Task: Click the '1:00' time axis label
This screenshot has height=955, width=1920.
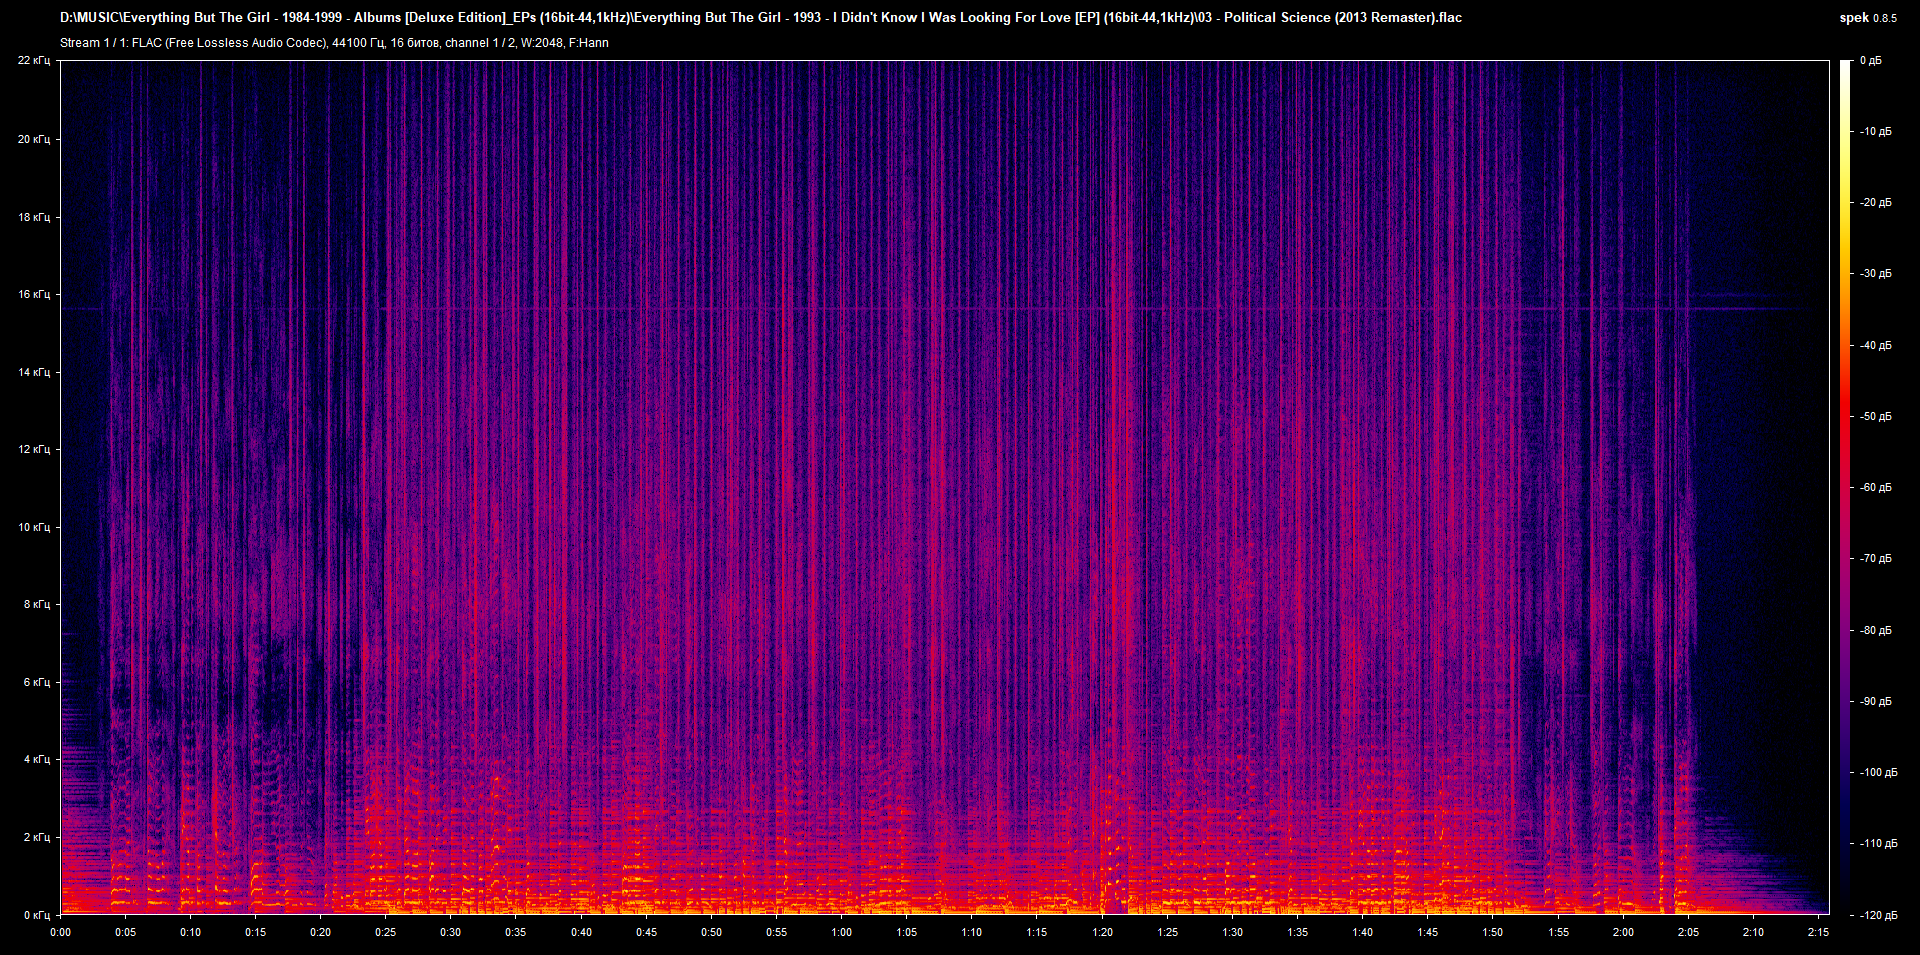Action: [842, 932]
